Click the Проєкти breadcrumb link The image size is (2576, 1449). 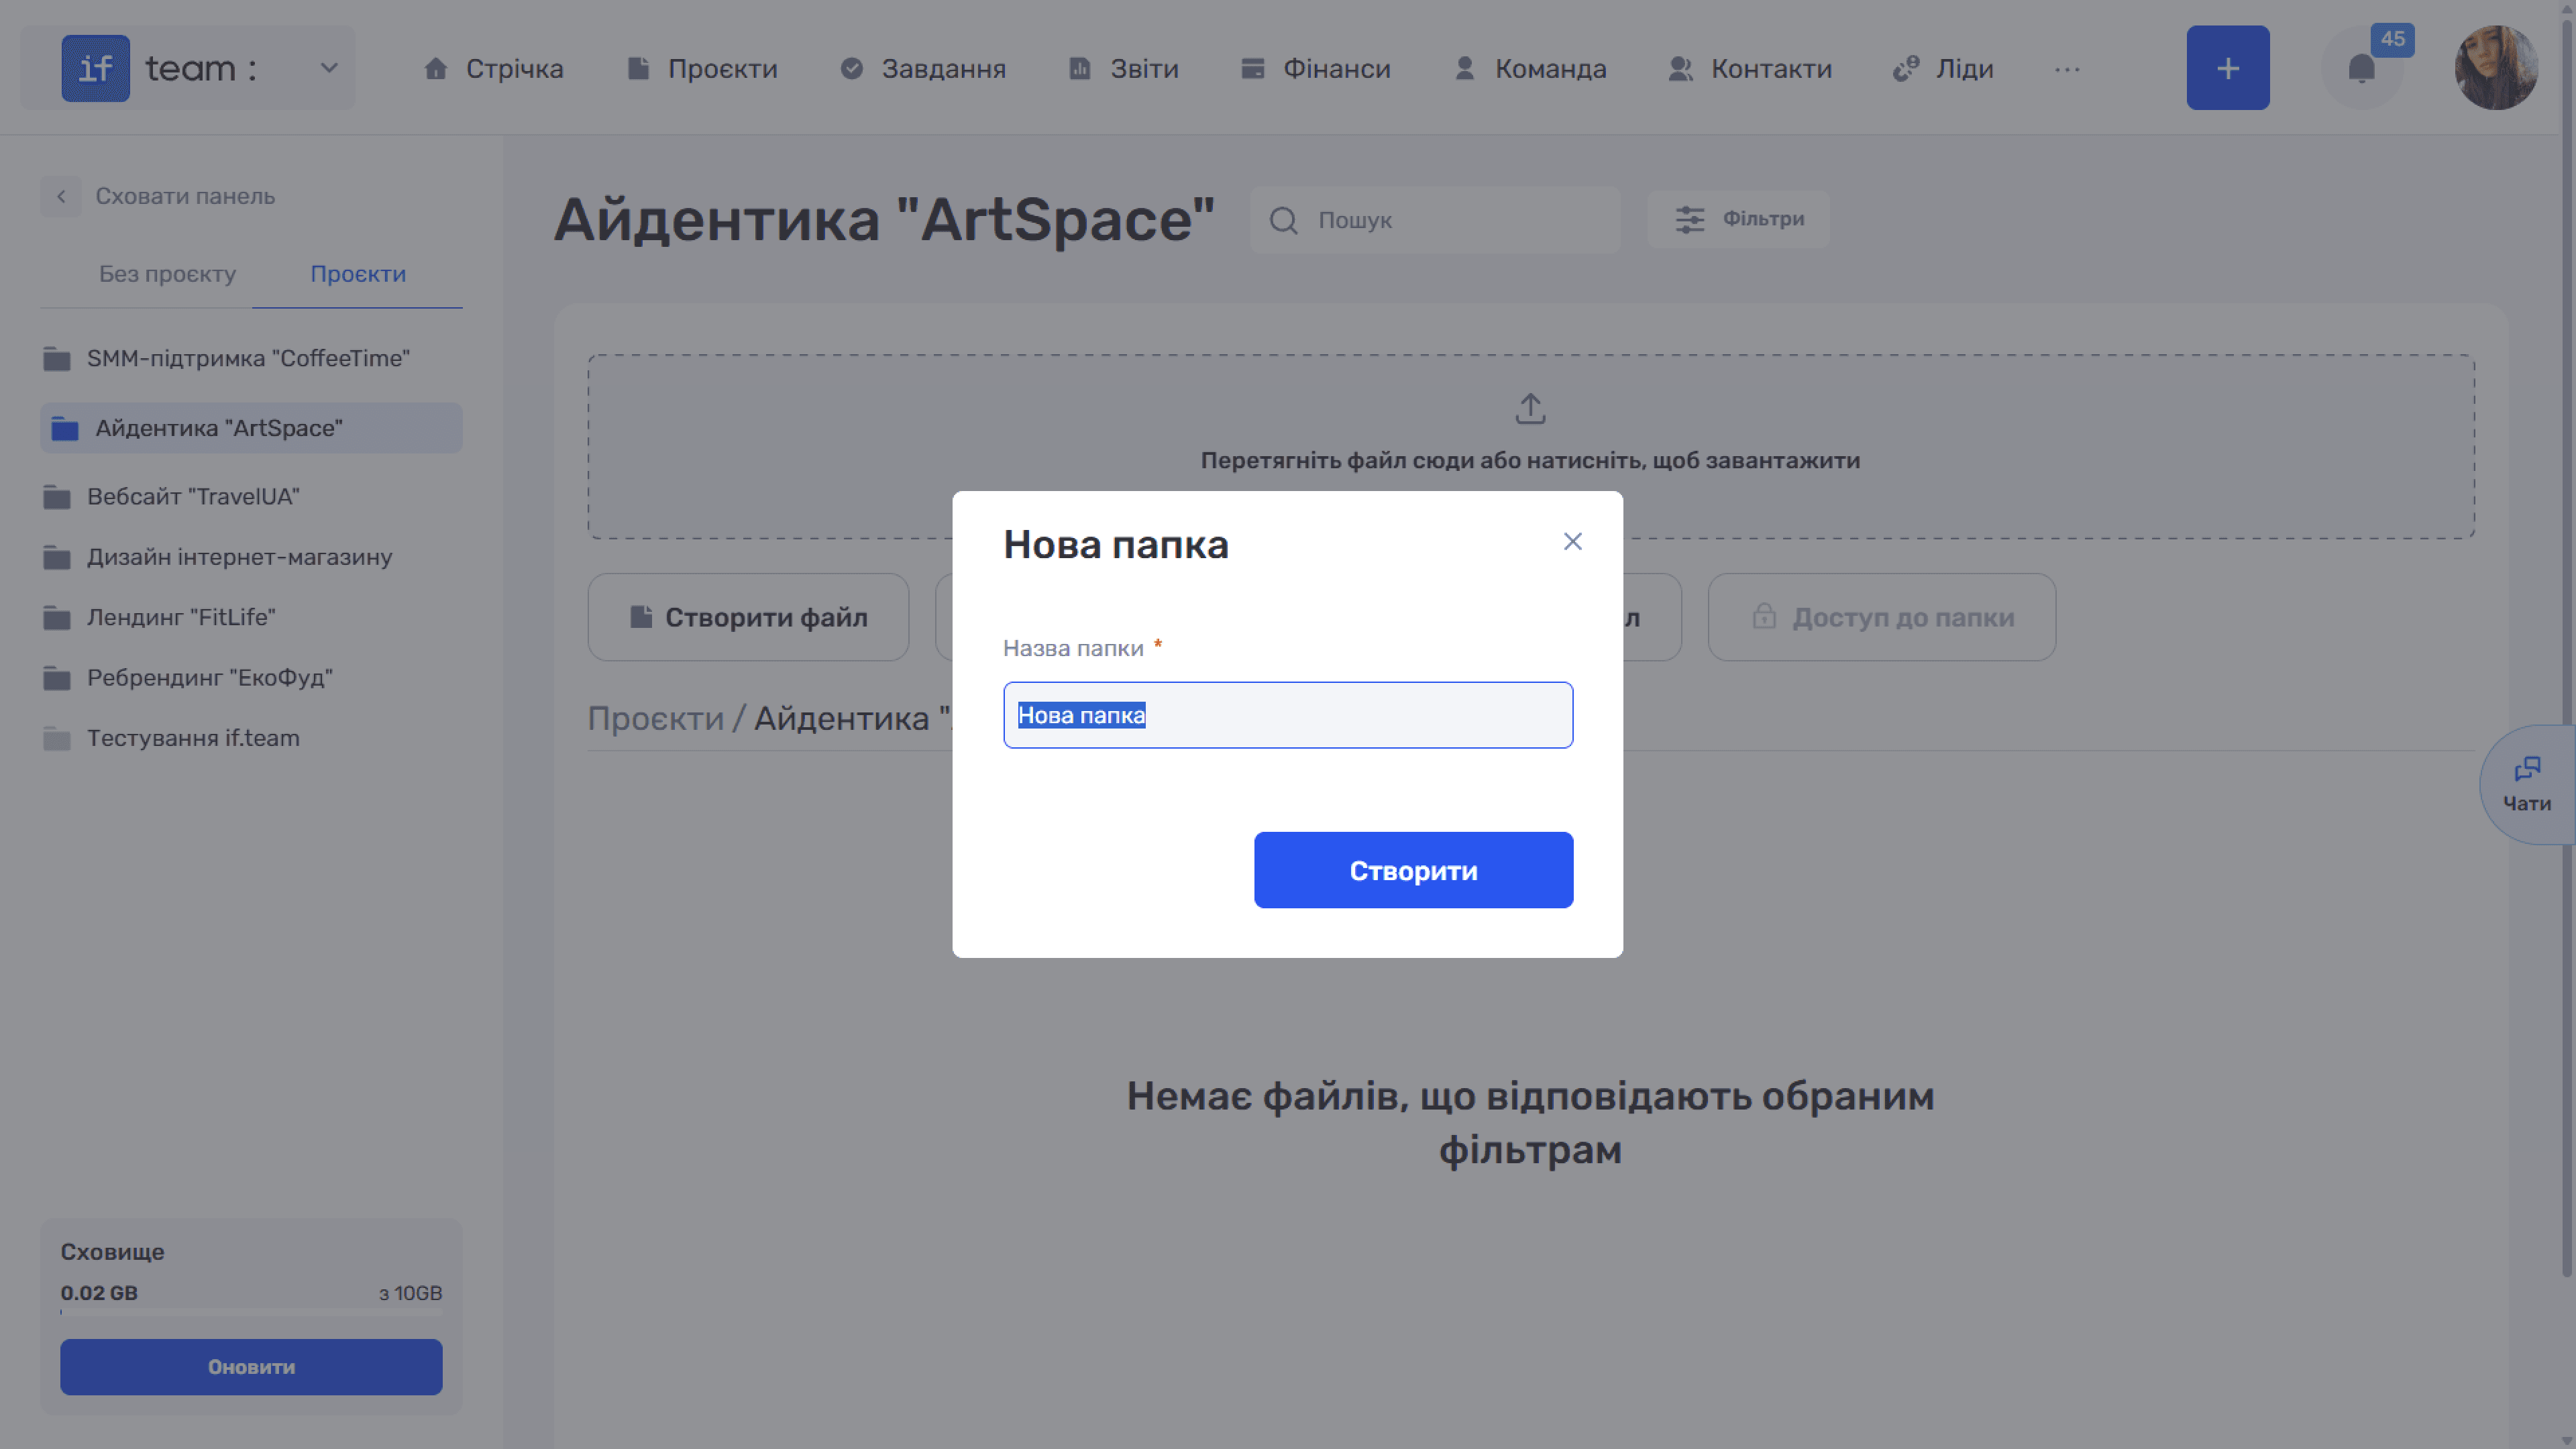coord(655,718)
